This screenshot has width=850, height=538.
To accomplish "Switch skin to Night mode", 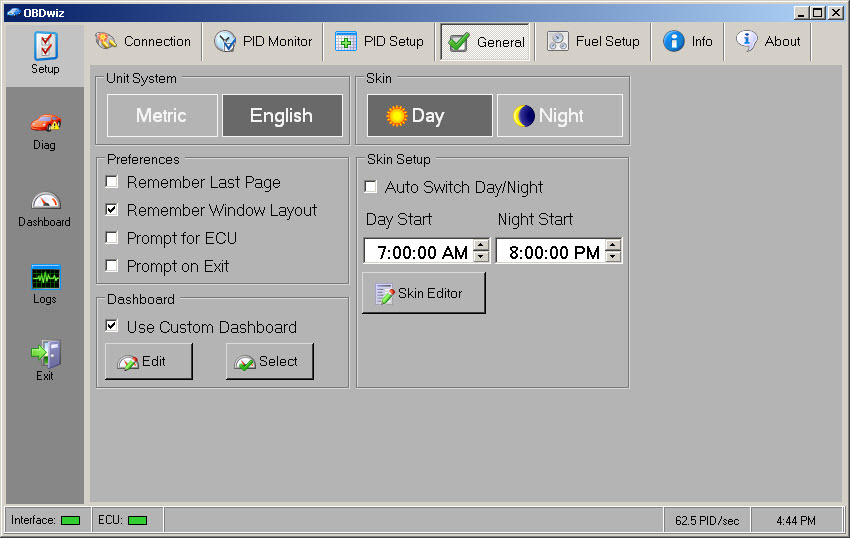I will pyautogui.click(x=559, y=116).
